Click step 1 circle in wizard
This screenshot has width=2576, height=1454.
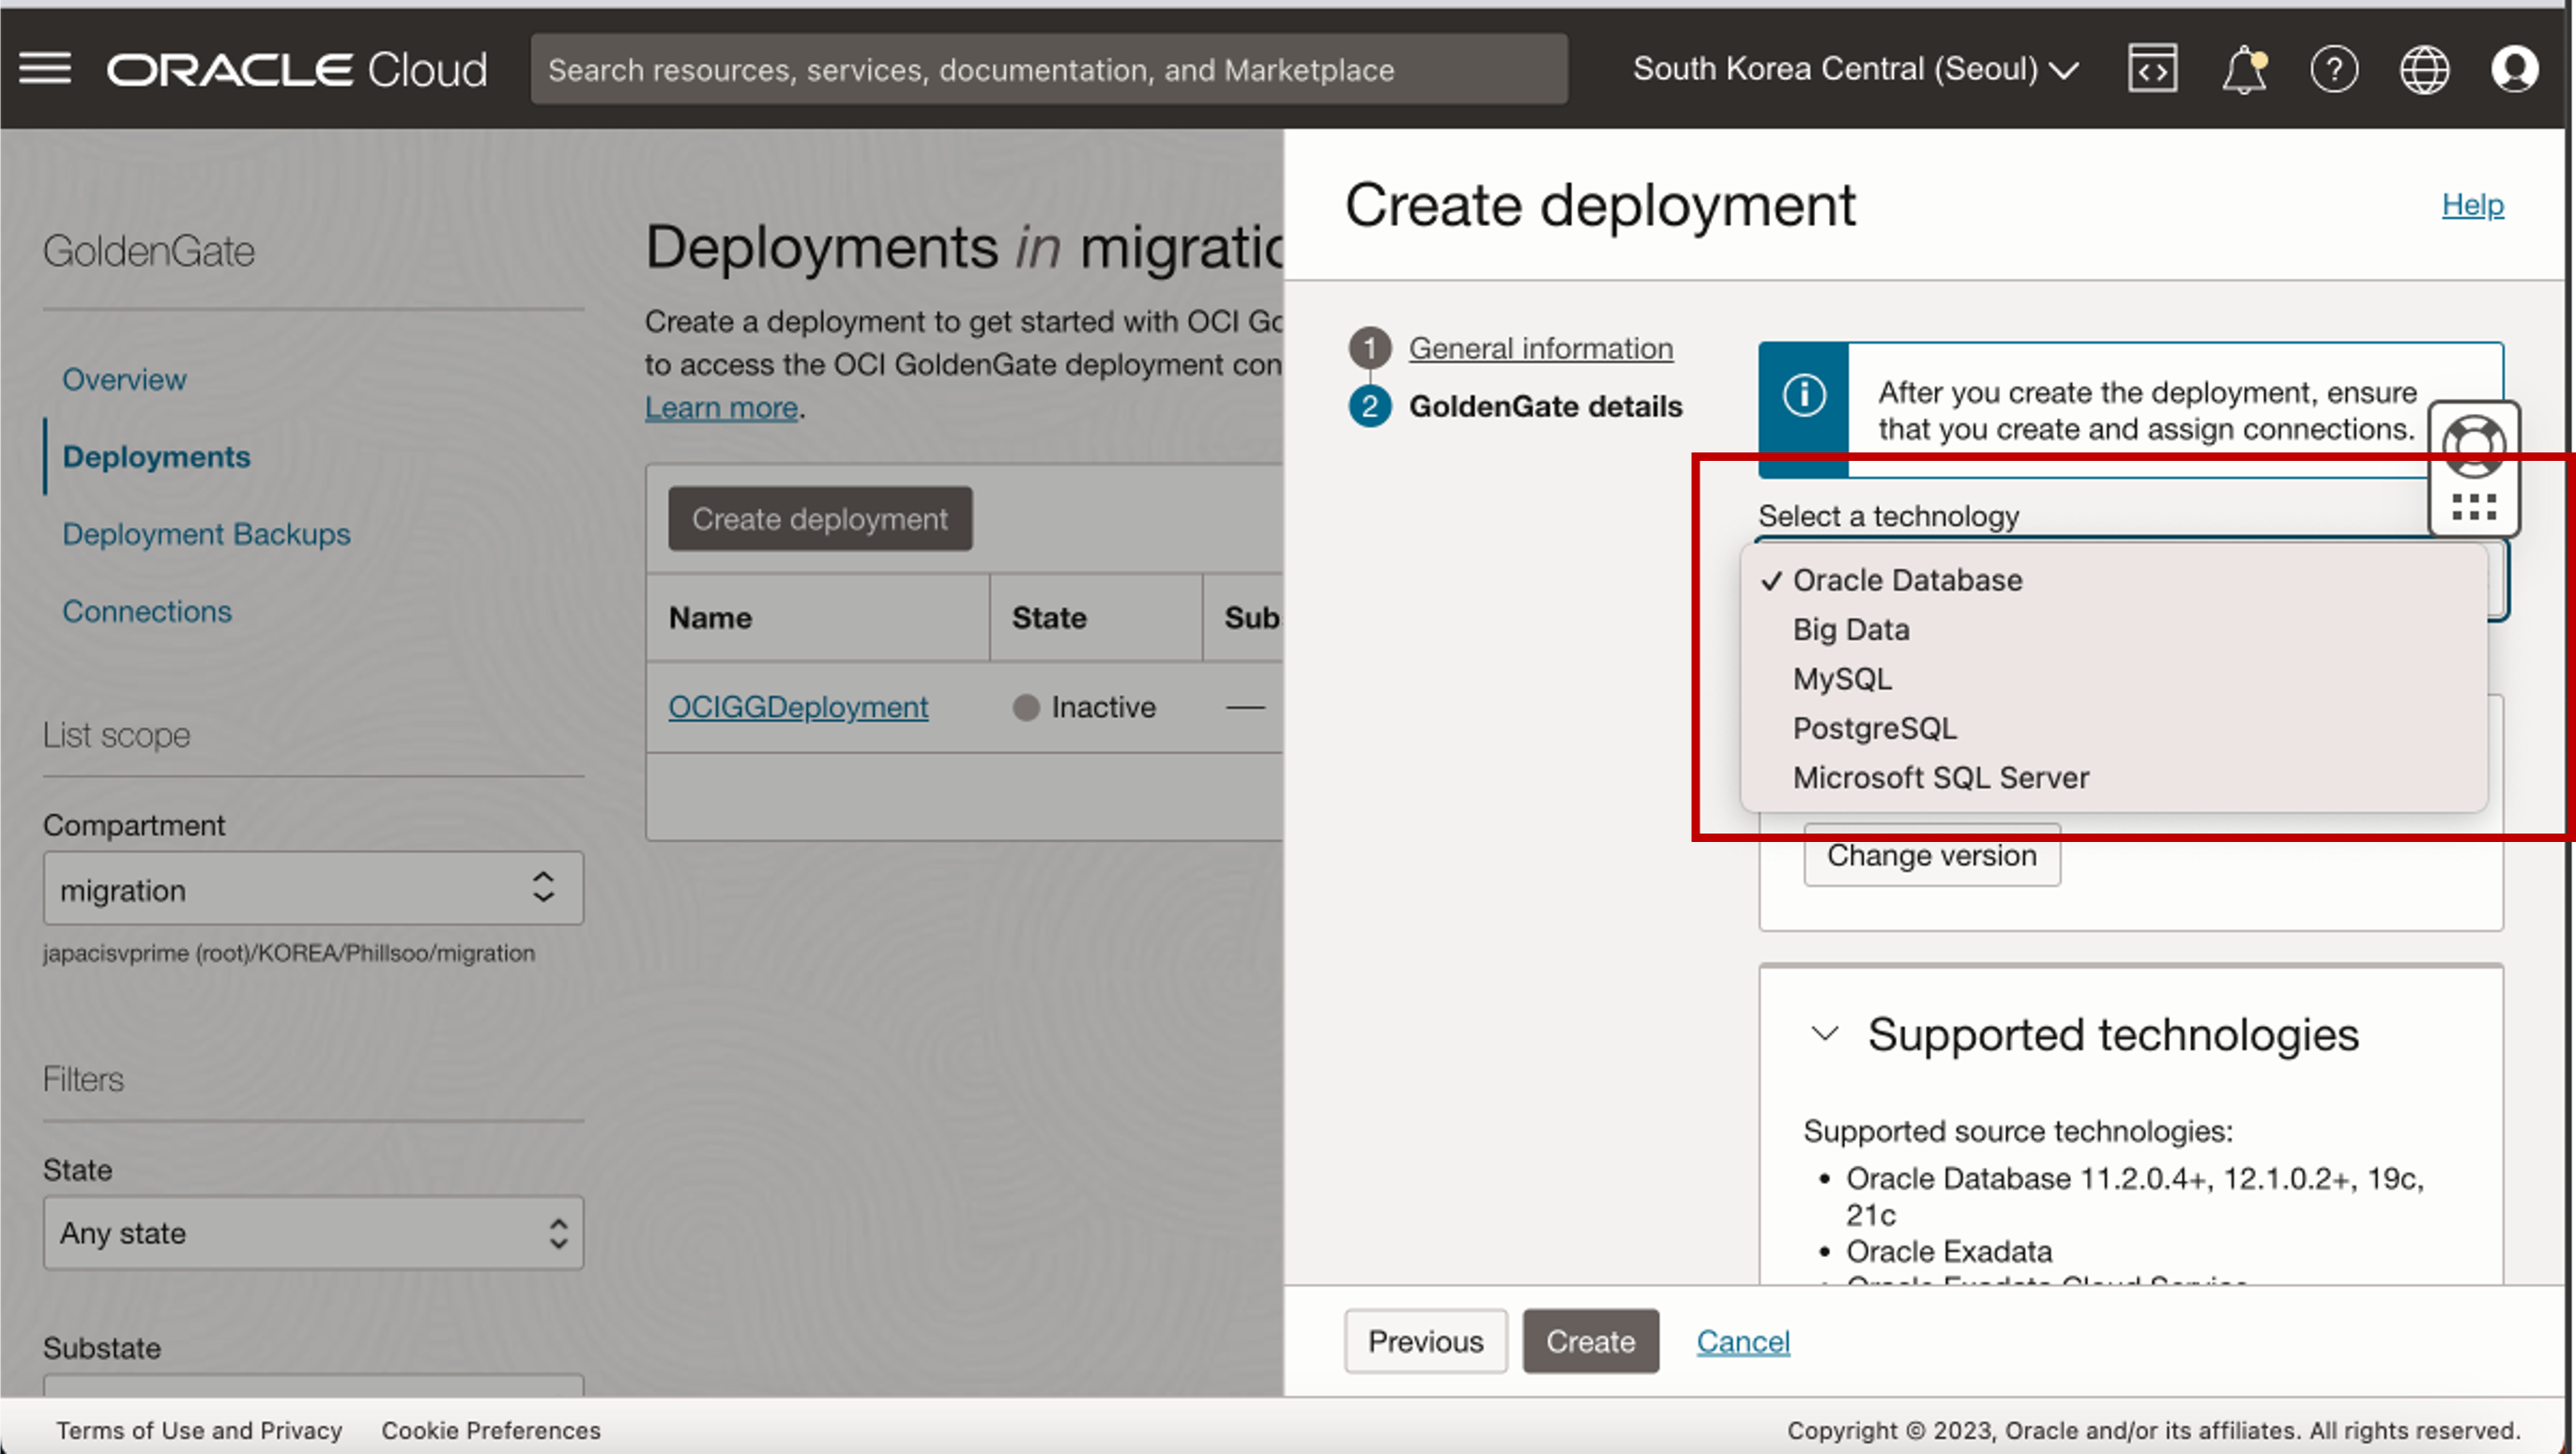[1370, 348]
